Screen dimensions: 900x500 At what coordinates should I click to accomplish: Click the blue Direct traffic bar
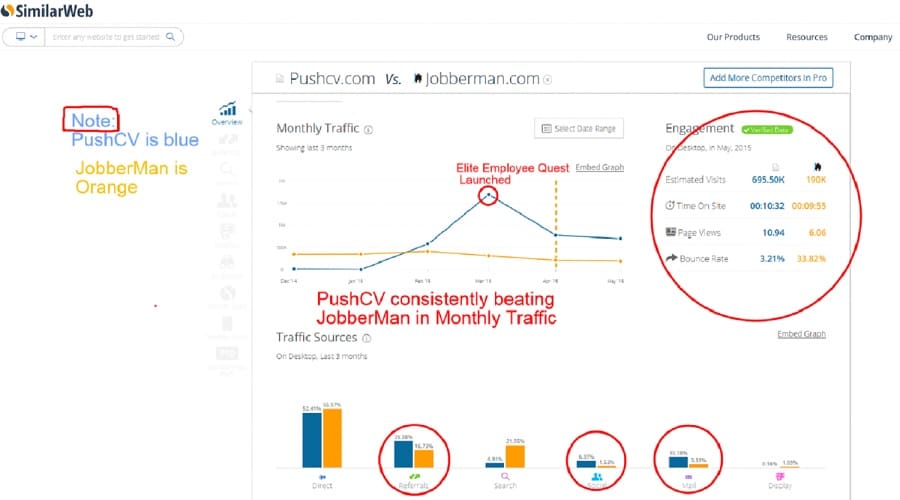pyautogui.click(x=312, y=440)
